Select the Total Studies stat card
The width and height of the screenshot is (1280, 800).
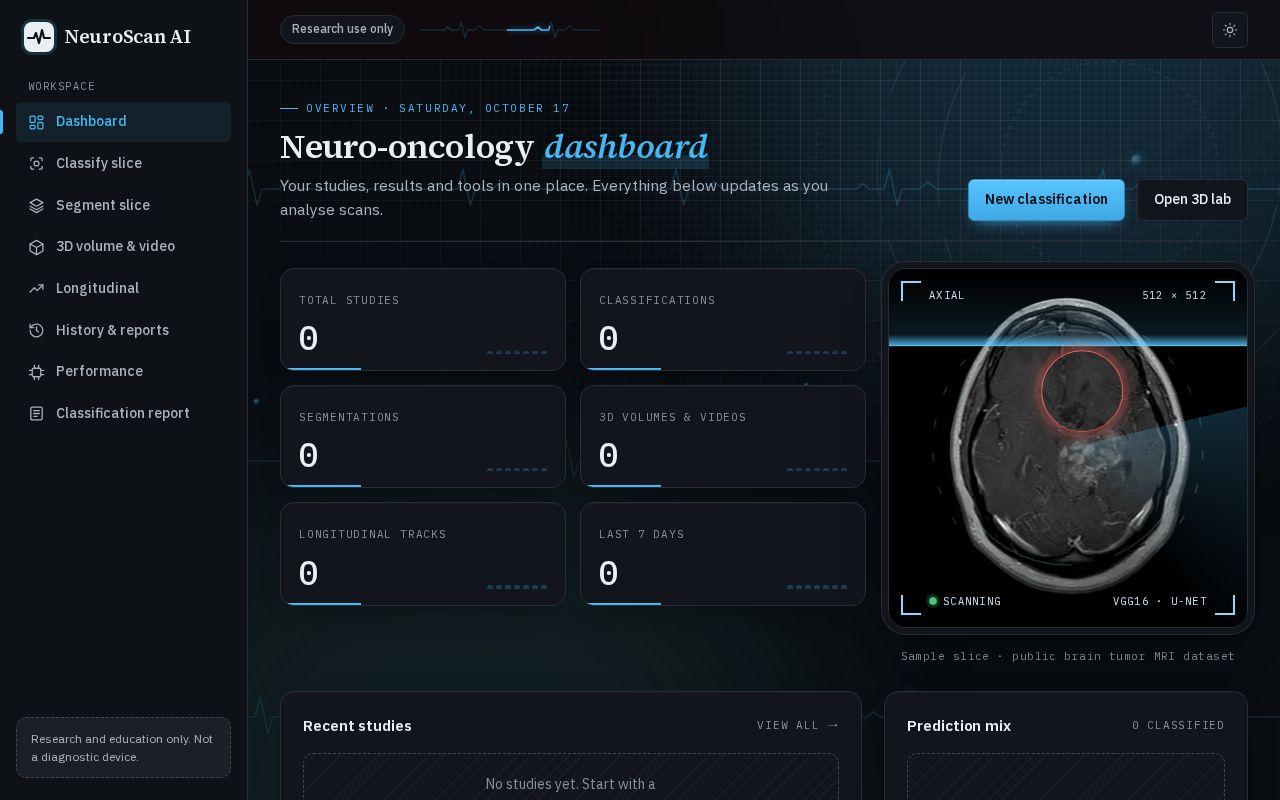point(423,320)
